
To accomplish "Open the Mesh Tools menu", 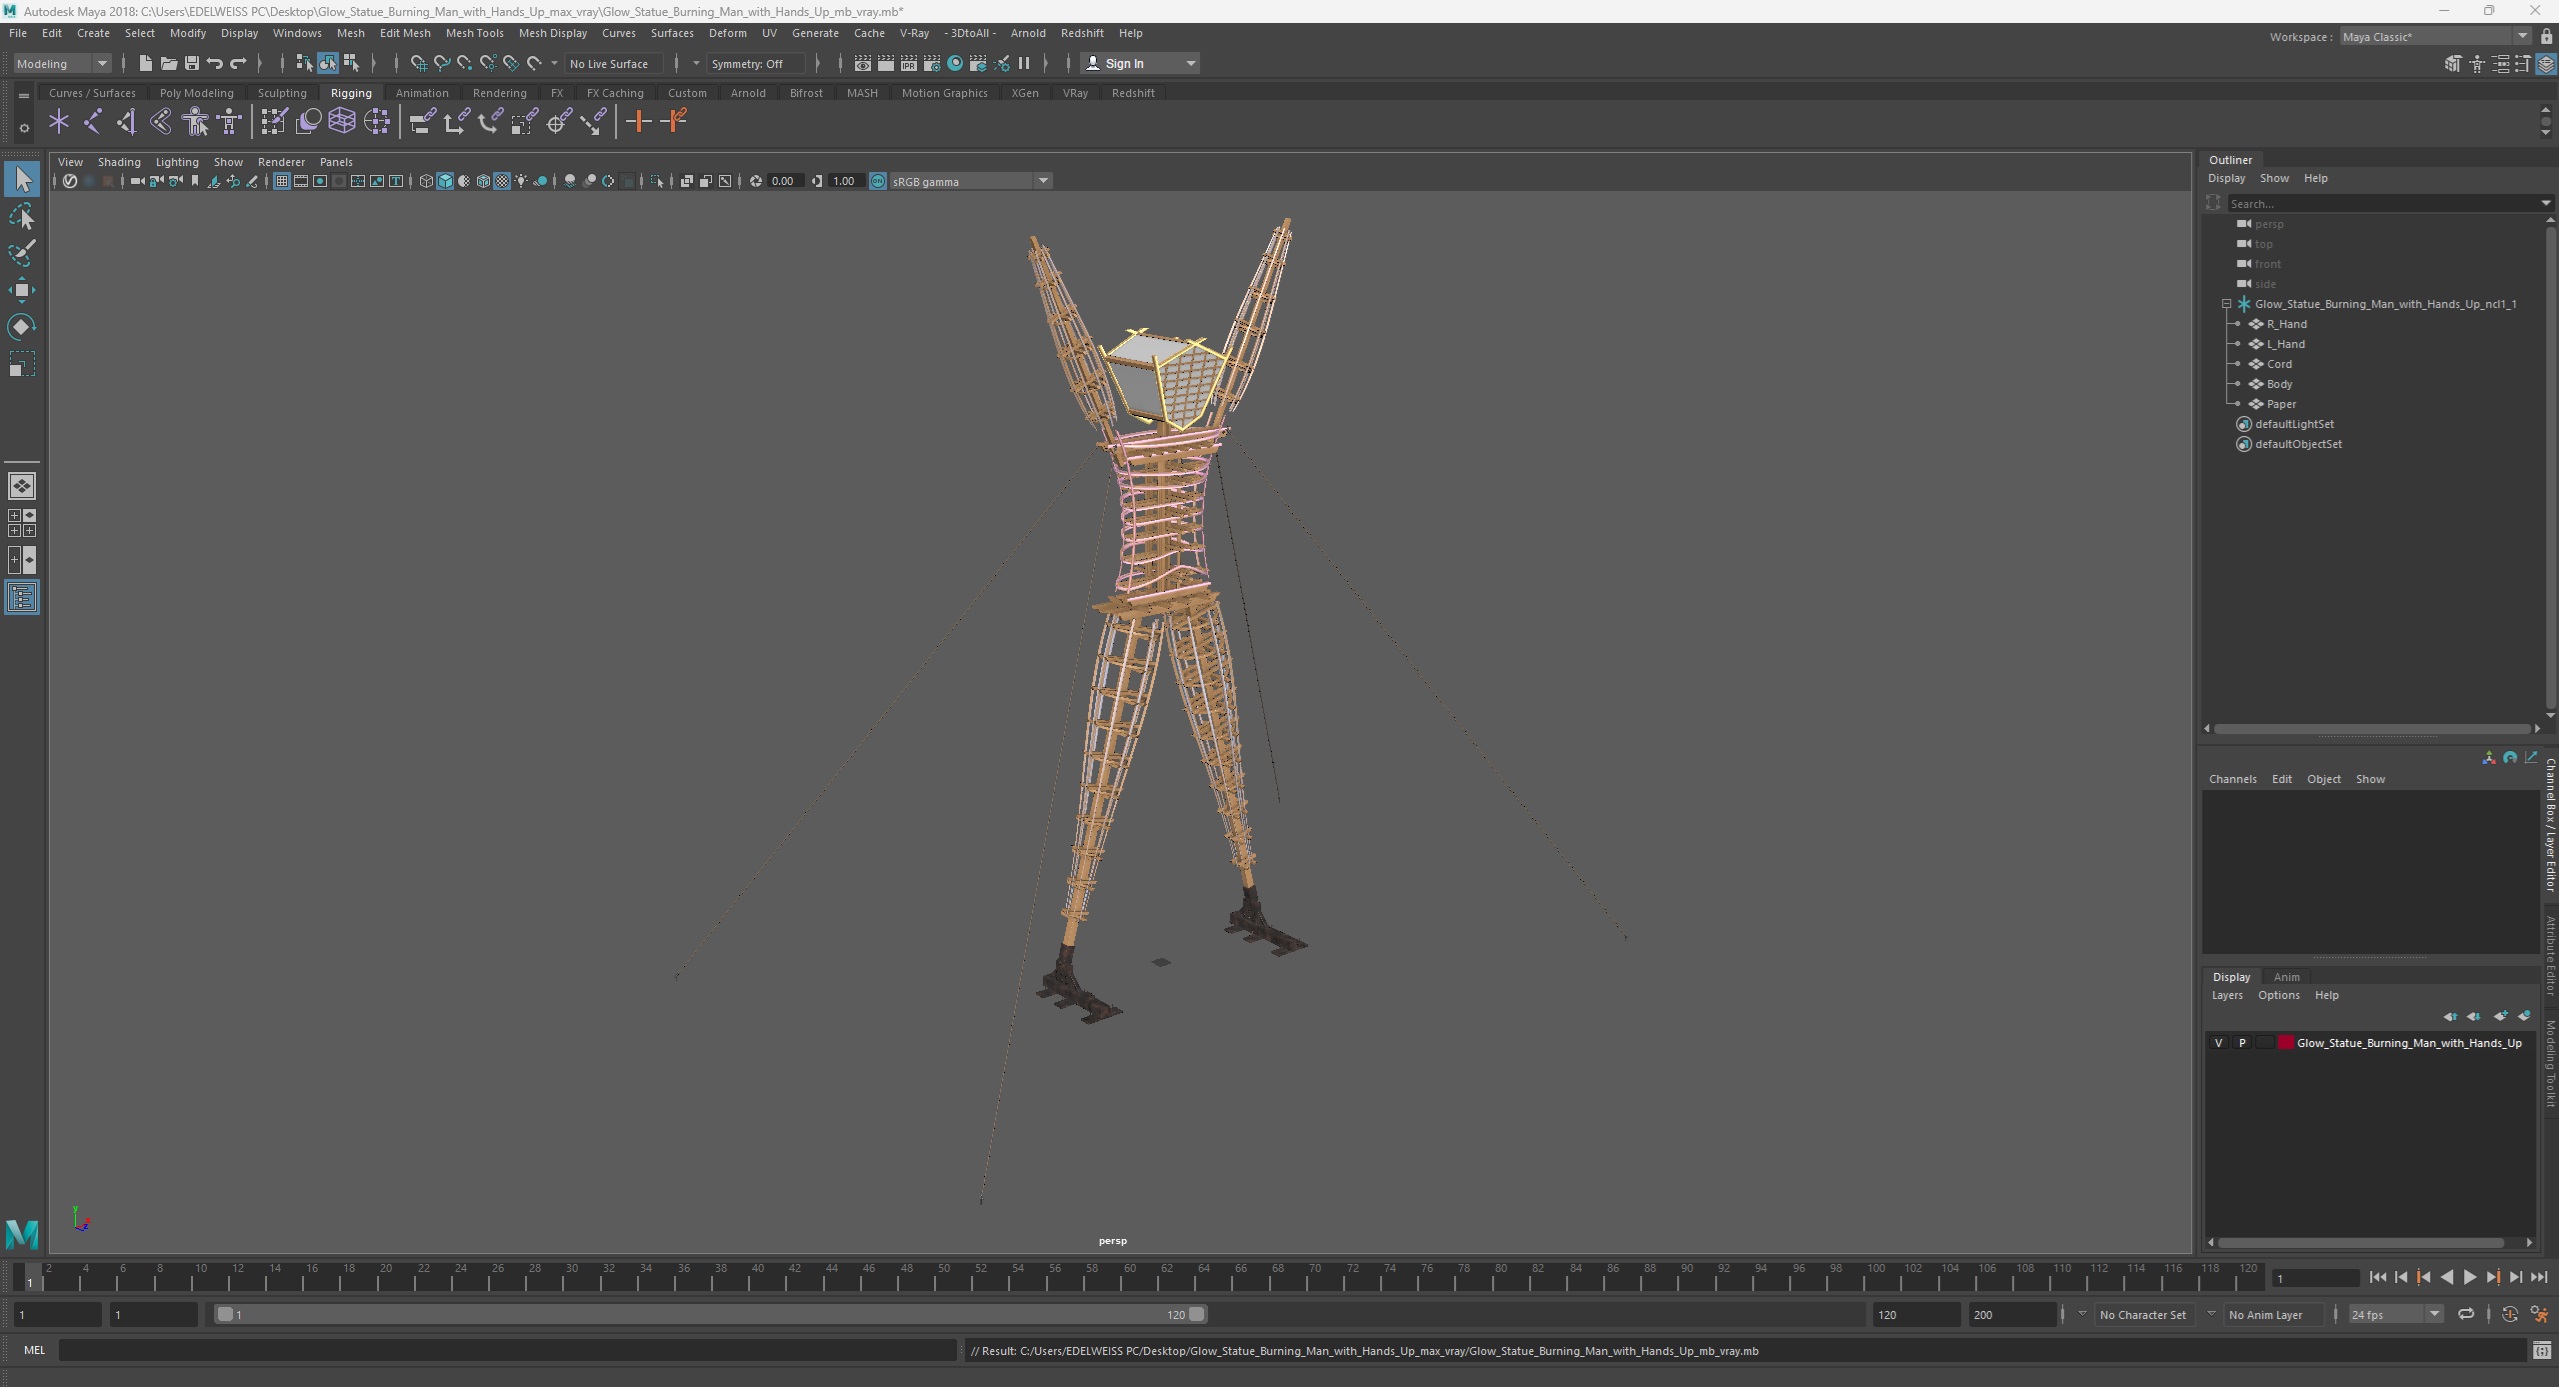I will pyautogui.click(x=474, y=33).
